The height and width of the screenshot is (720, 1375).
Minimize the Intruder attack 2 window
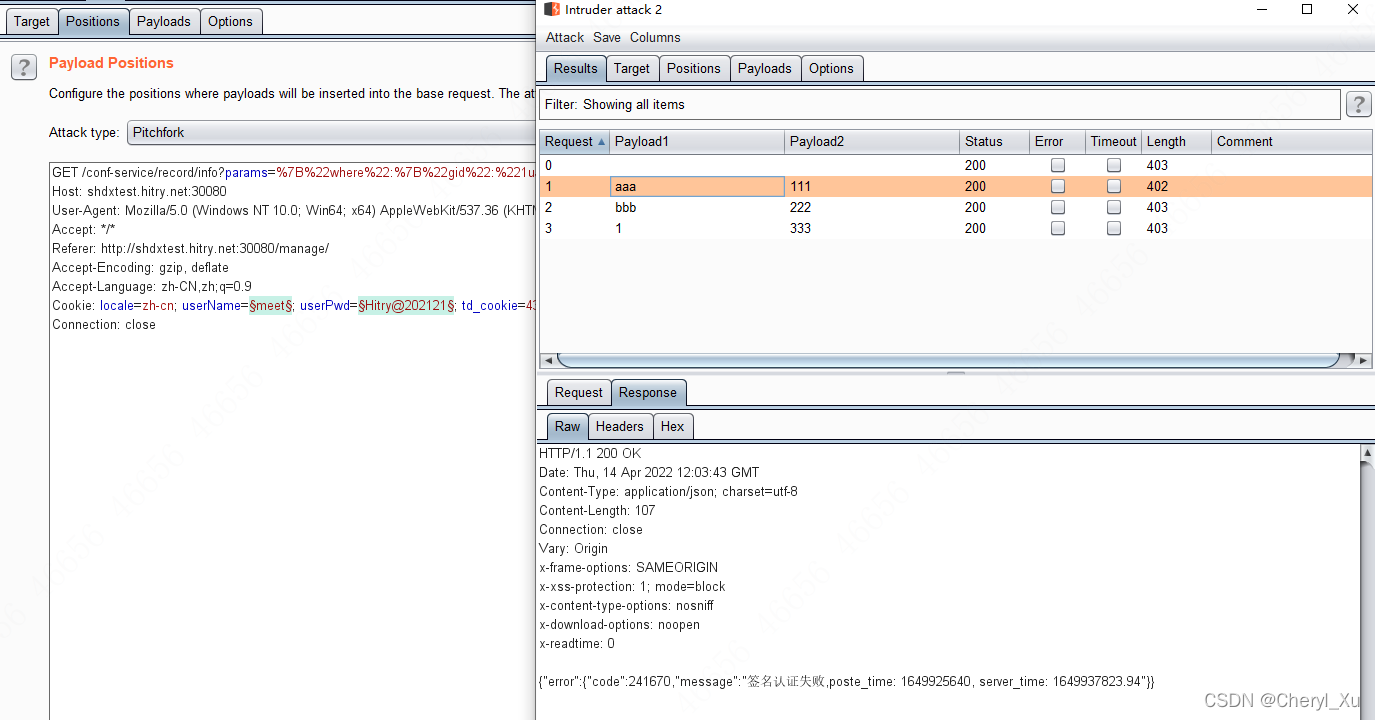click(1261, 10)
